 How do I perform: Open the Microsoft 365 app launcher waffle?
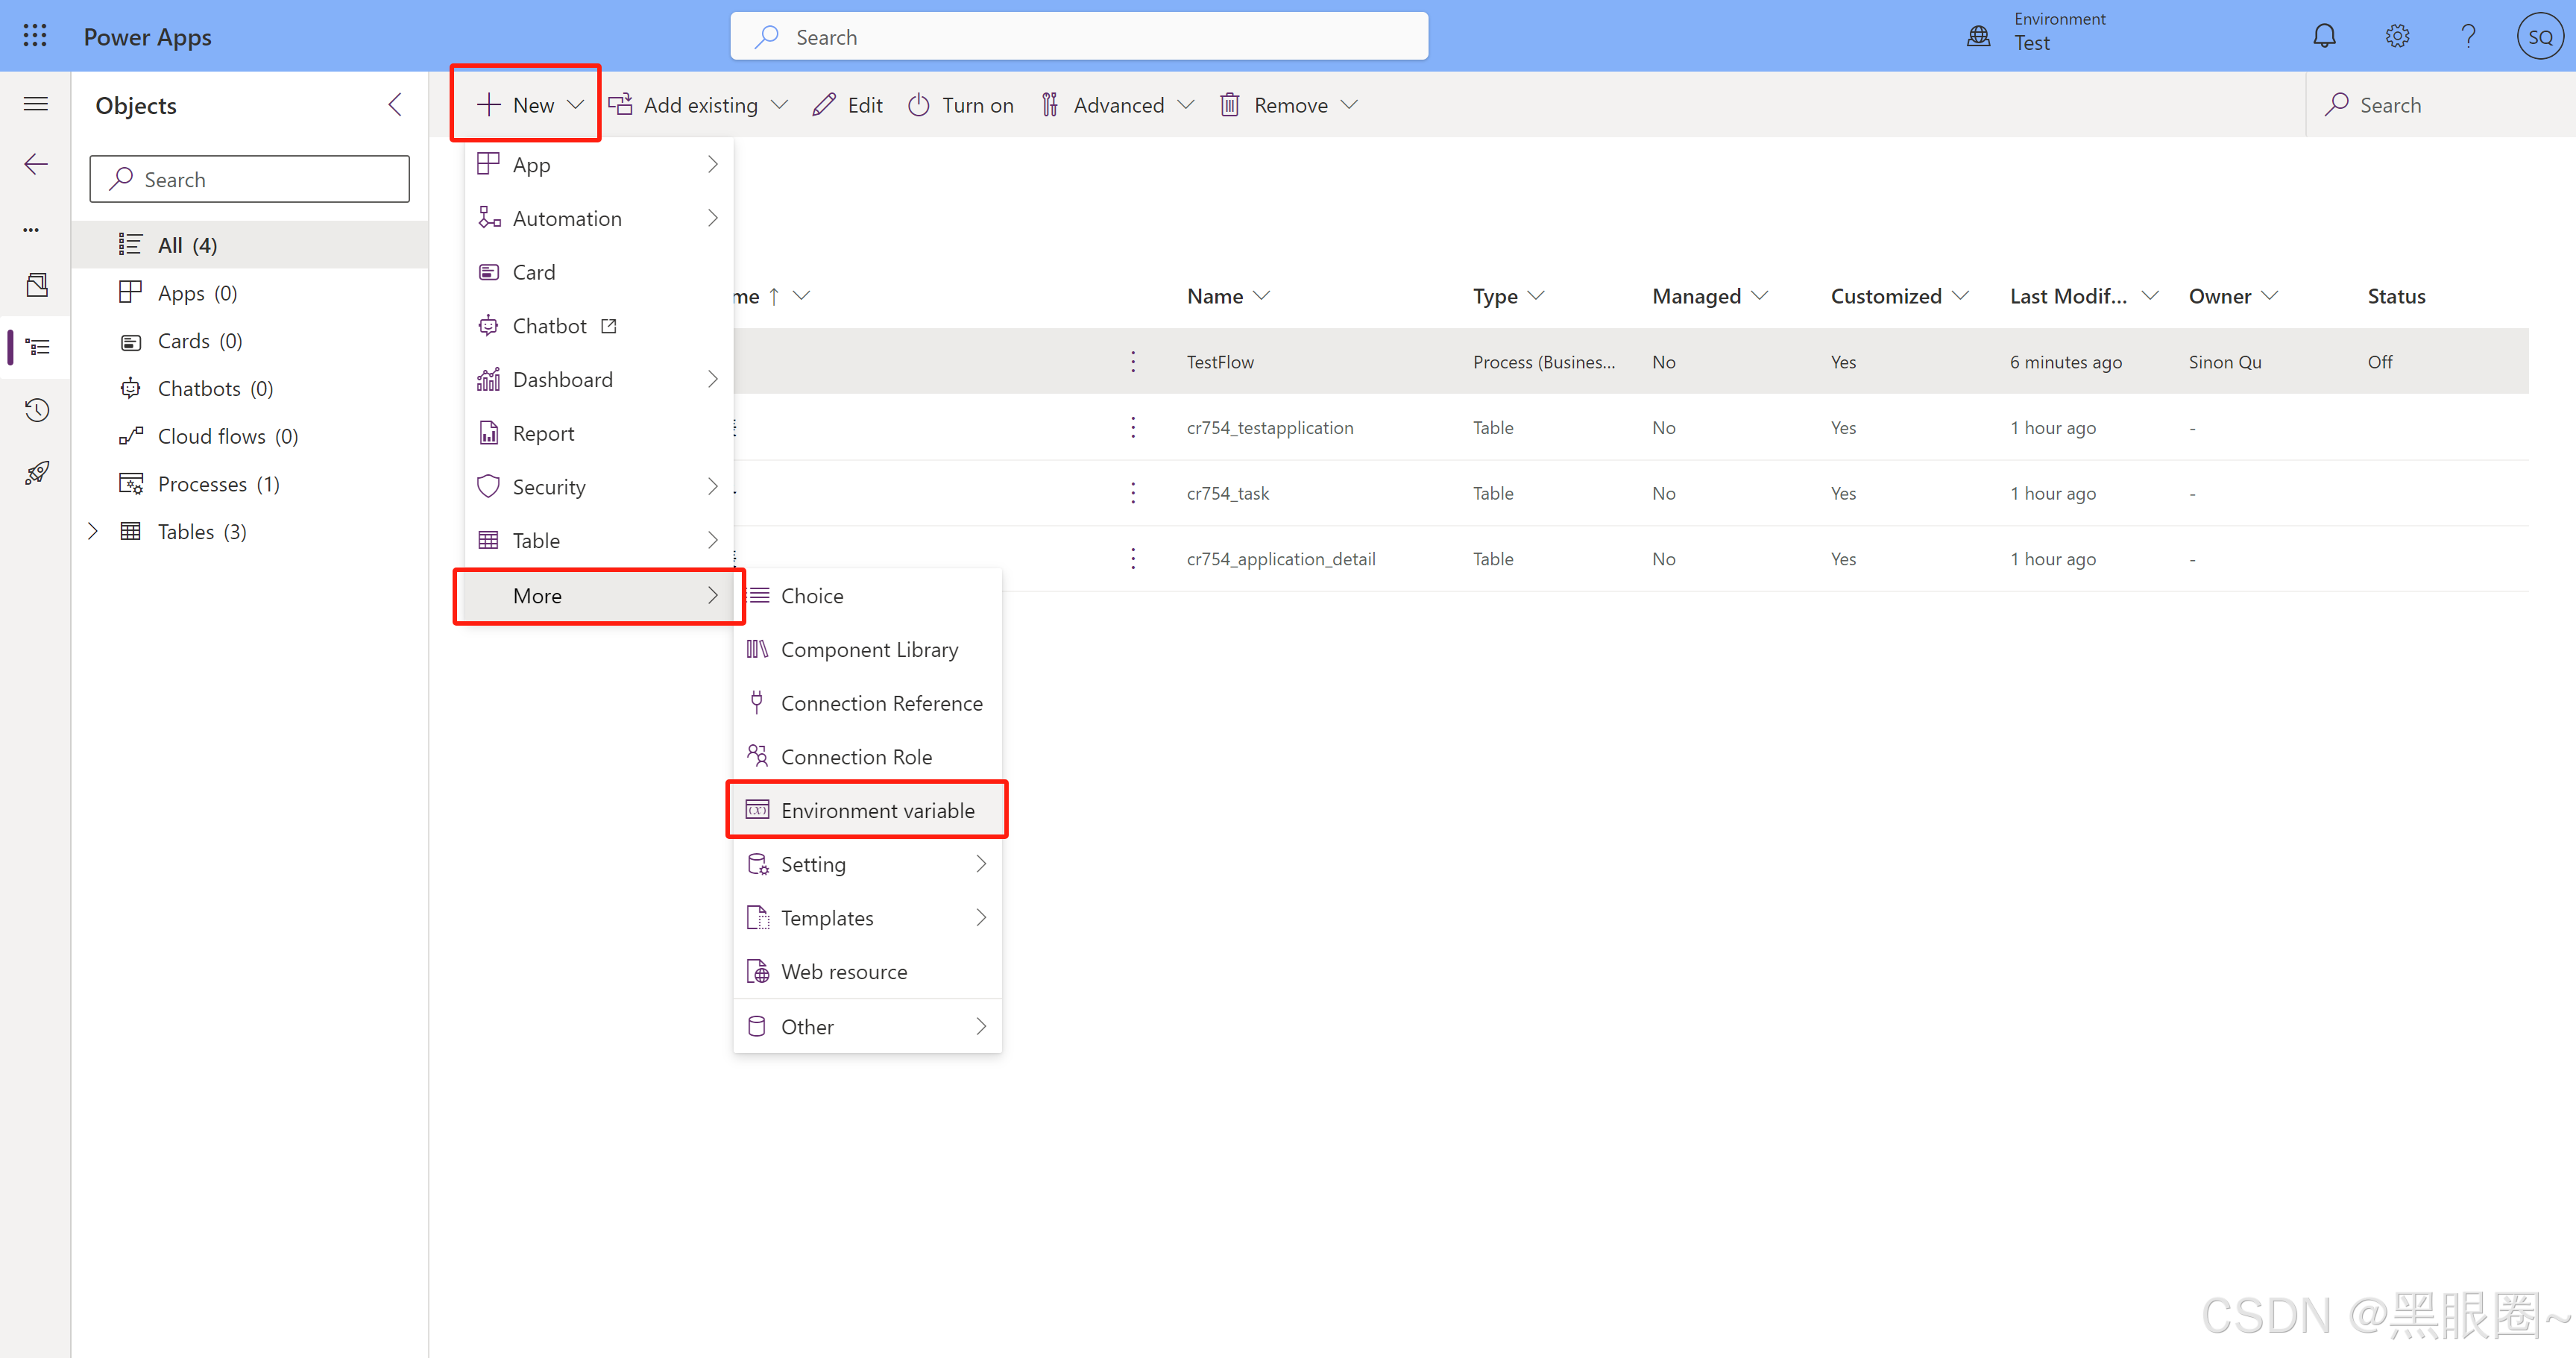coord(34,35)
